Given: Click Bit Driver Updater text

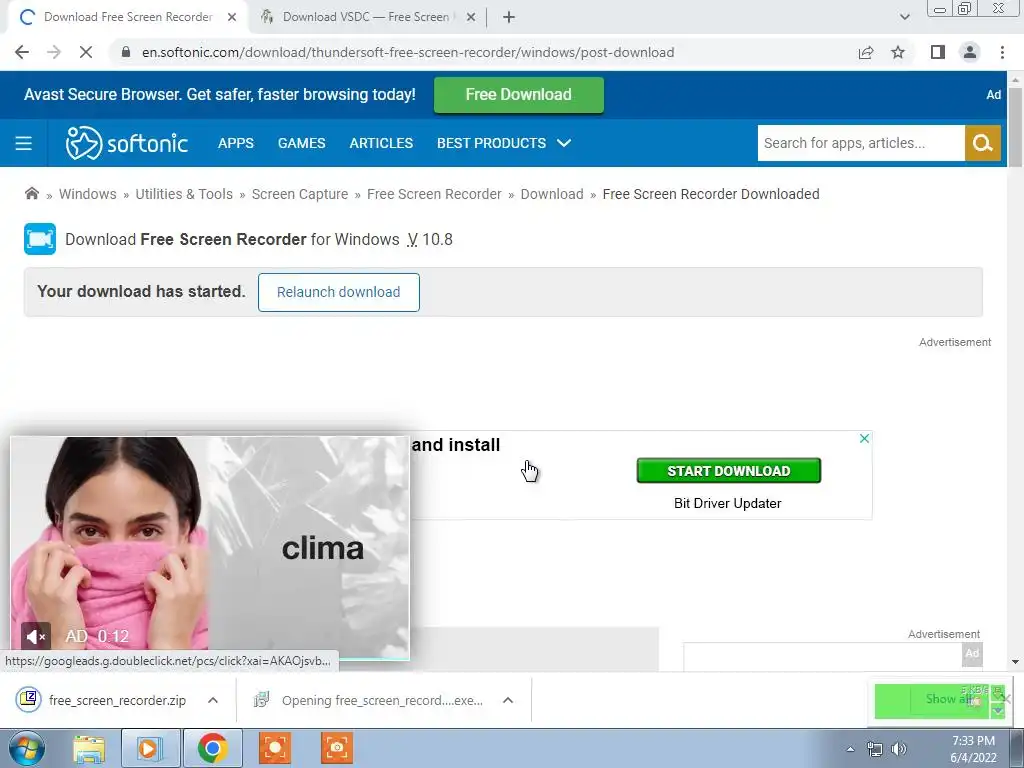Looking at the screenshot, I should click(728, 504).
